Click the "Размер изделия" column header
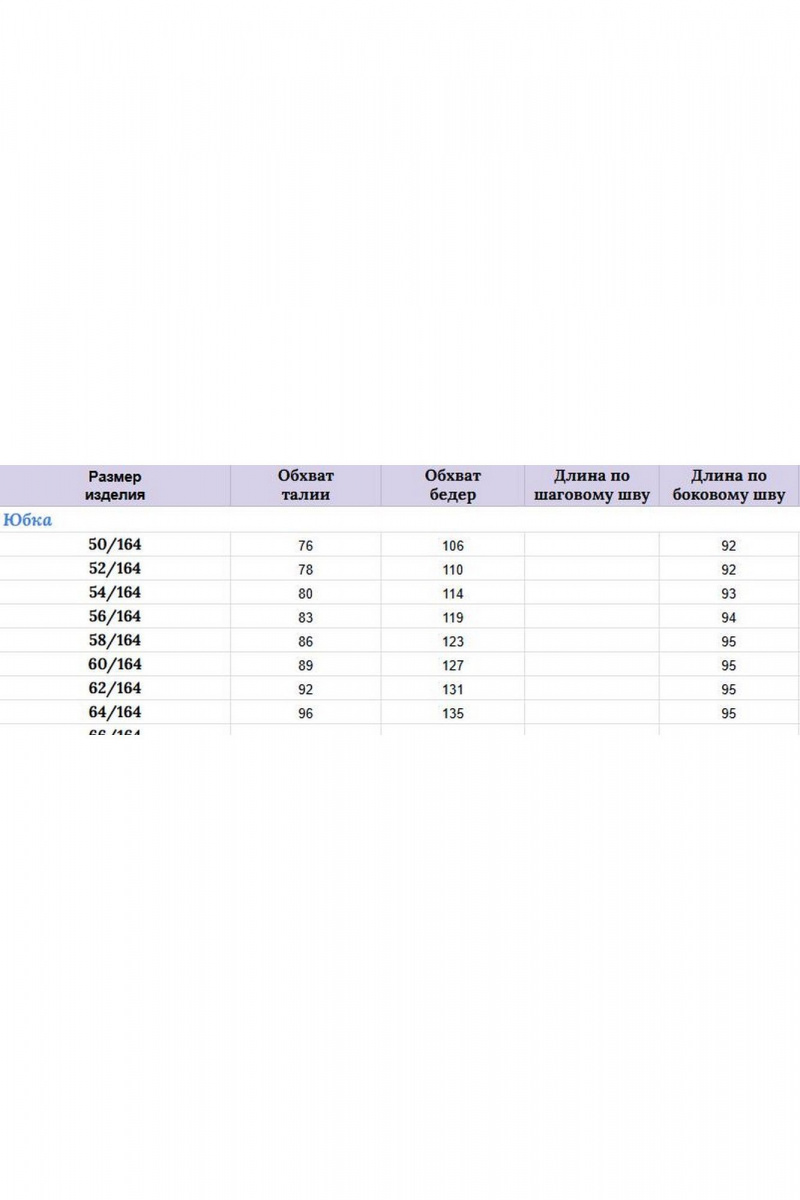The width and height of the screenshot is (800, 1200). click(x=115, y=486)
